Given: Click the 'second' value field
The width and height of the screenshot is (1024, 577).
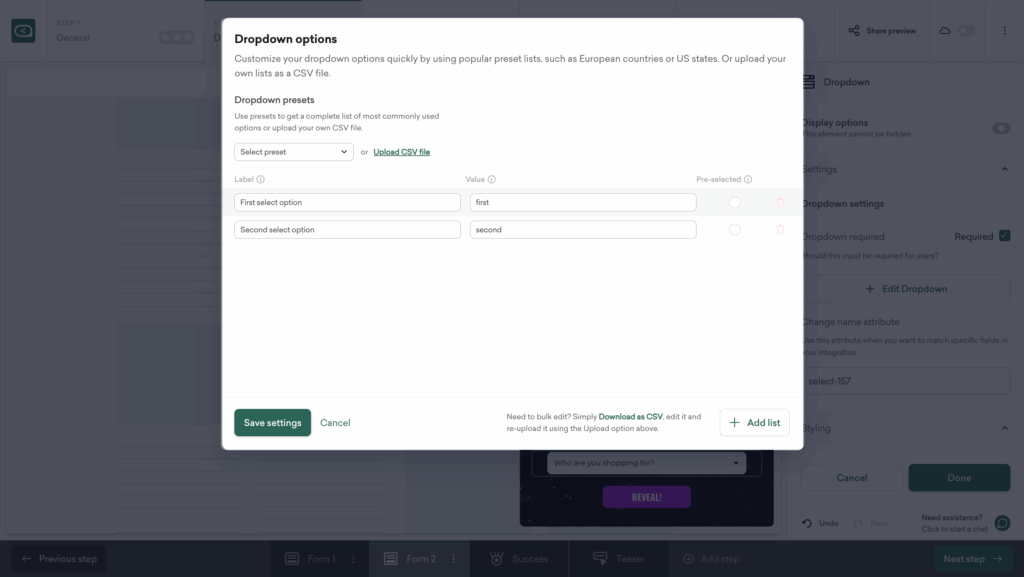Looking at the screenshot, I should (x=583, y=230).
